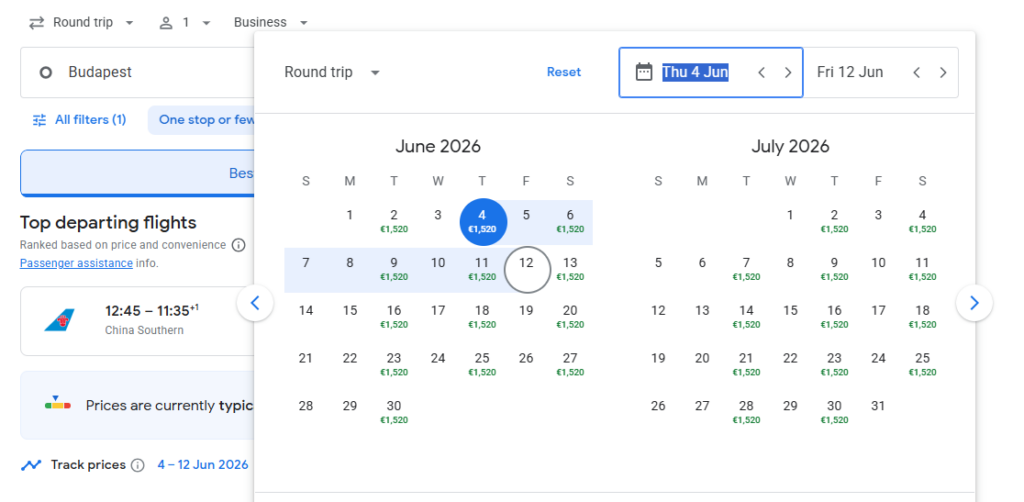Image resolution: width=1024 pixels, height=502 pixels.
Task: Select July 2 in the calendar
Action: coord(834,221)
